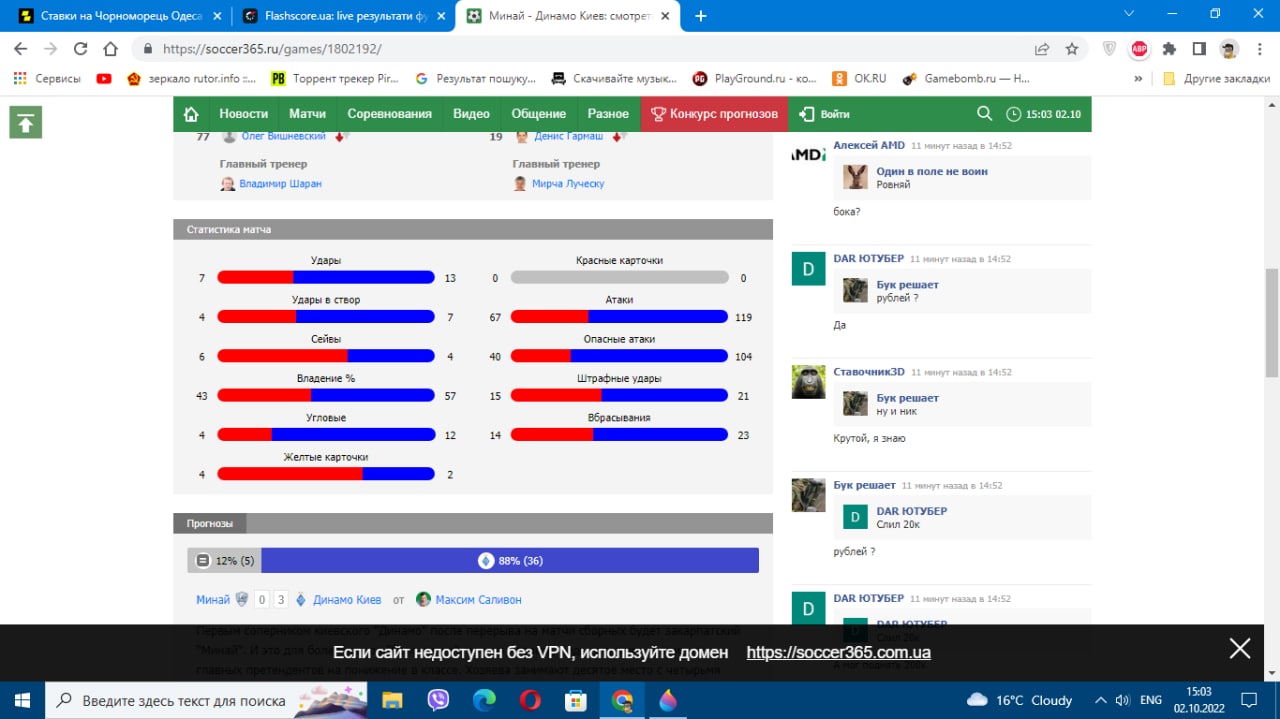Viewport: 1280px width, 719px height.
Task: Open Viber from the taskbar
Action: [438, 700]
